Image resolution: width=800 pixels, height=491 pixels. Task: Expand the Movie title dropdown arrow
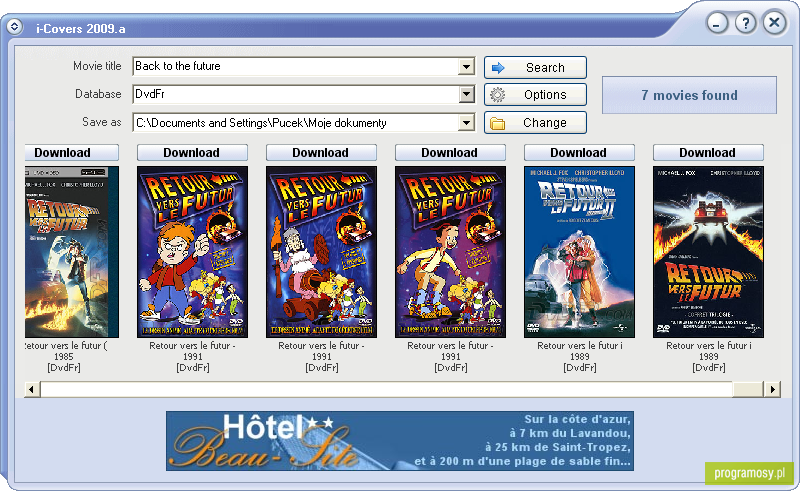[x=466, y=66]
